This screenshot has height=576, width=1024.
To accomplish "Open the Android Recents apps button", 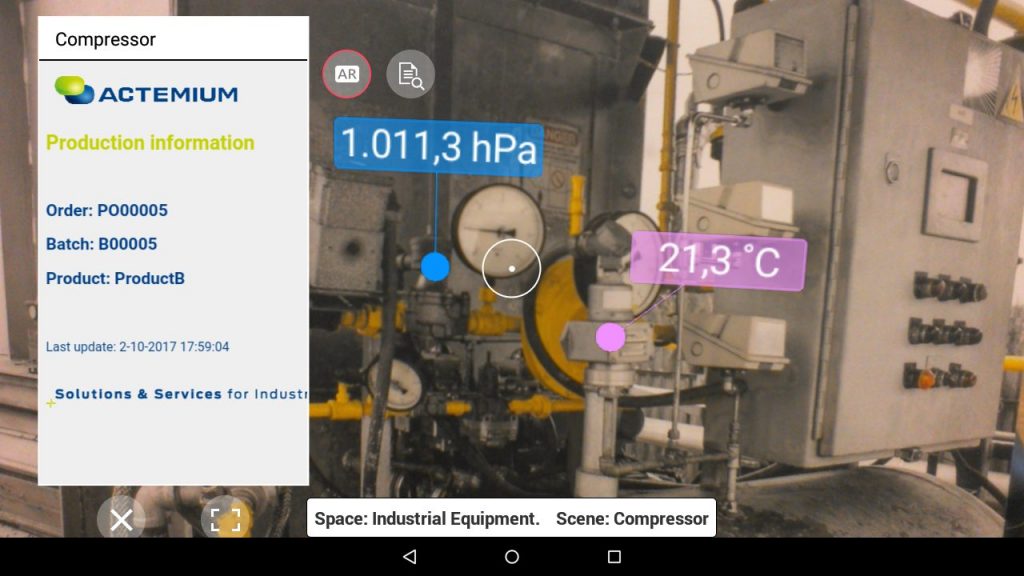I will (x=614, y=557).
